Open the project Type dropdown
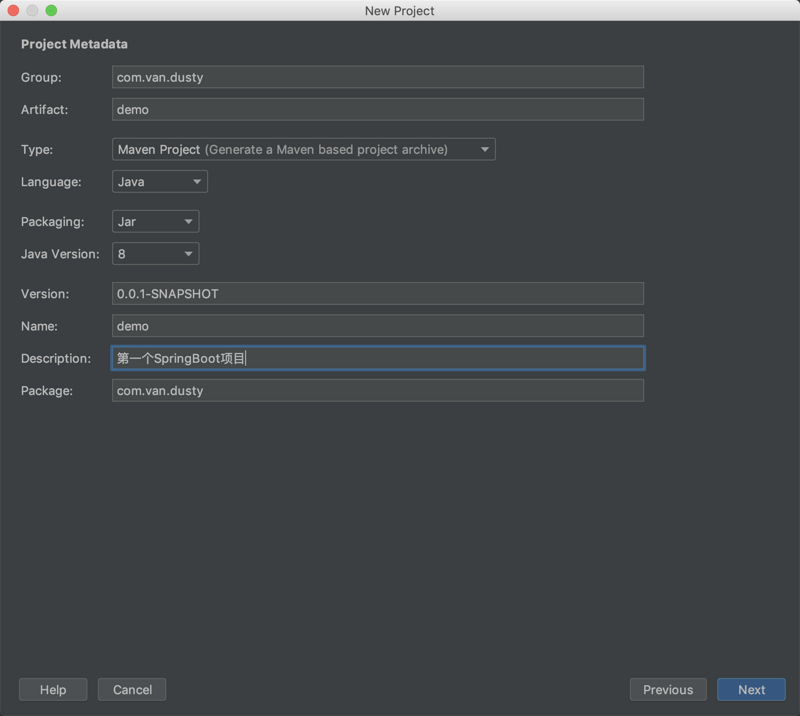Image resolution: width=800 pixels, height=716 pixels. [303, 150]
